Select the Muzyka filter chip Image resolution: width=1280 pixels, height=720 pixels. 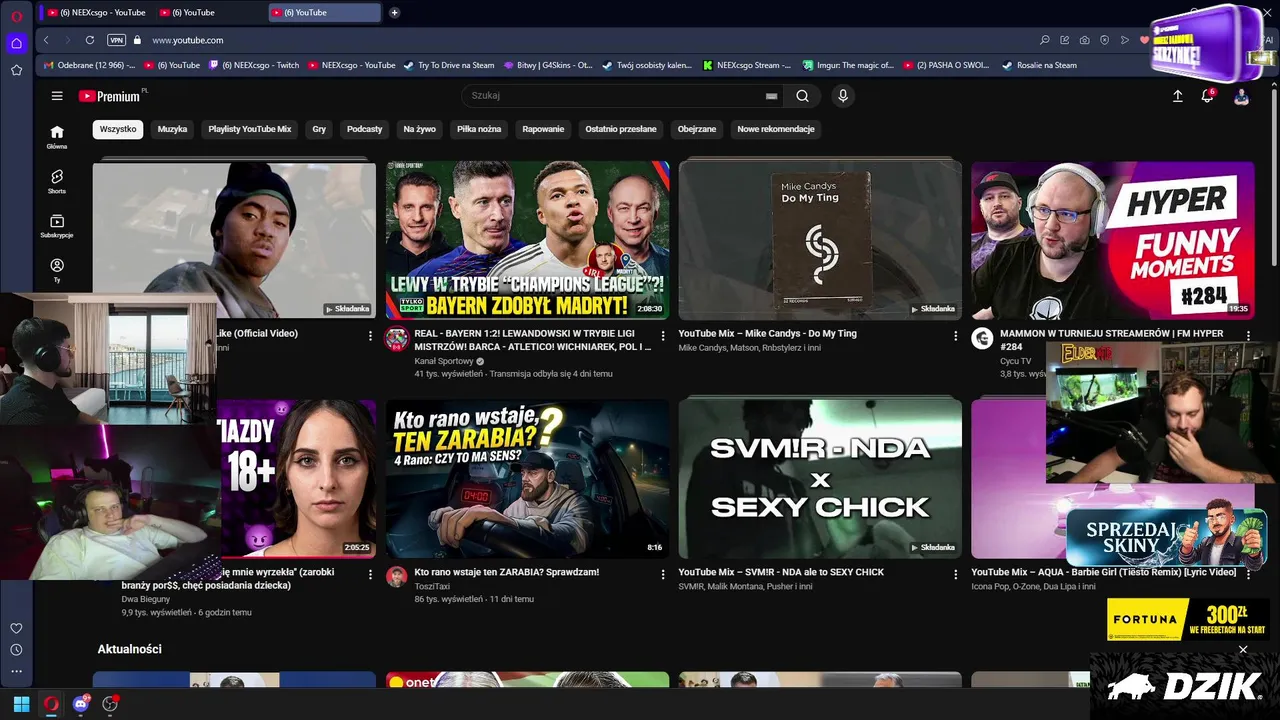pyautogui.click(x=172, y=129)
